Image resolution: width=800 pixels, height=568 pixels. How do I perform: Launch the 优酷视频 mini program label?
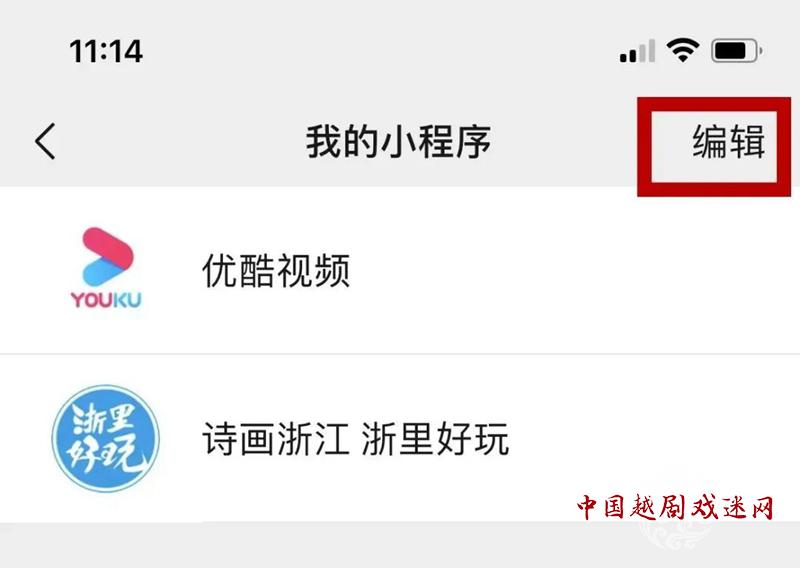[x=276, y=270]
